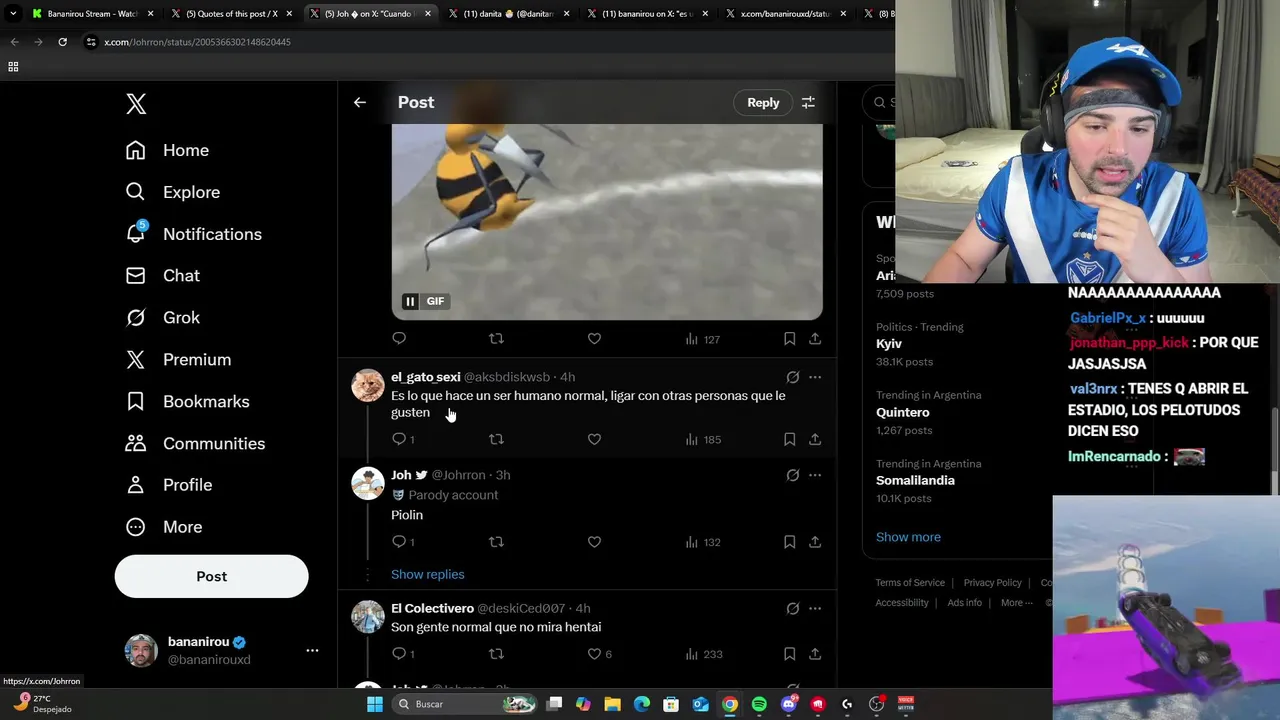Repost the Piolin reply
The height and width of the screenshot is (720, 1280).
coord(496,542)
